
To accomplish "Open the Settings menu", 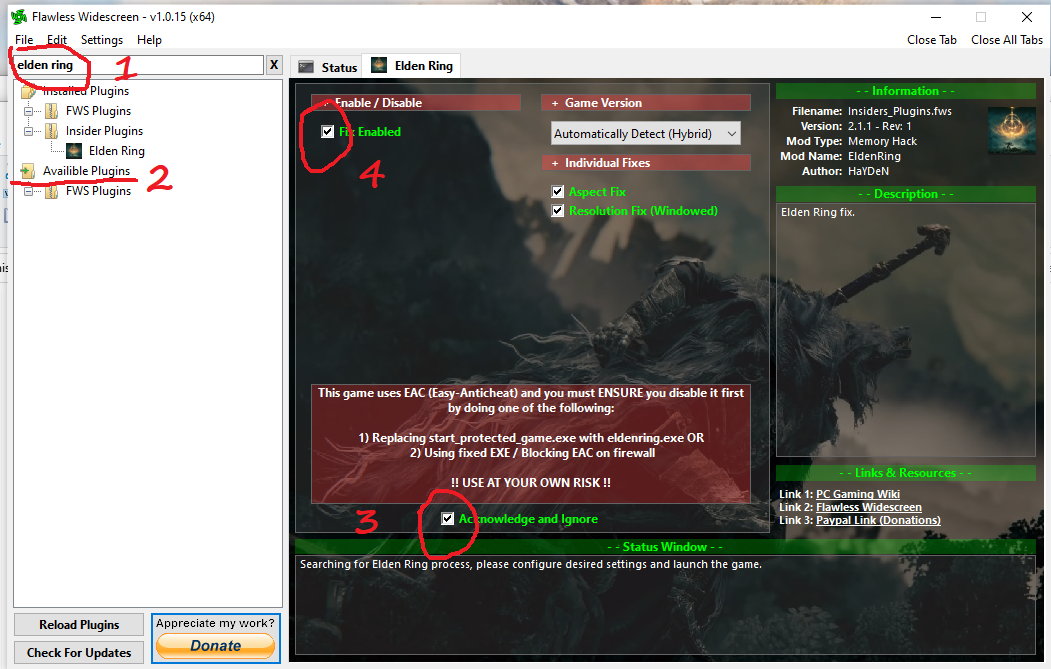I will click(102, 40).
